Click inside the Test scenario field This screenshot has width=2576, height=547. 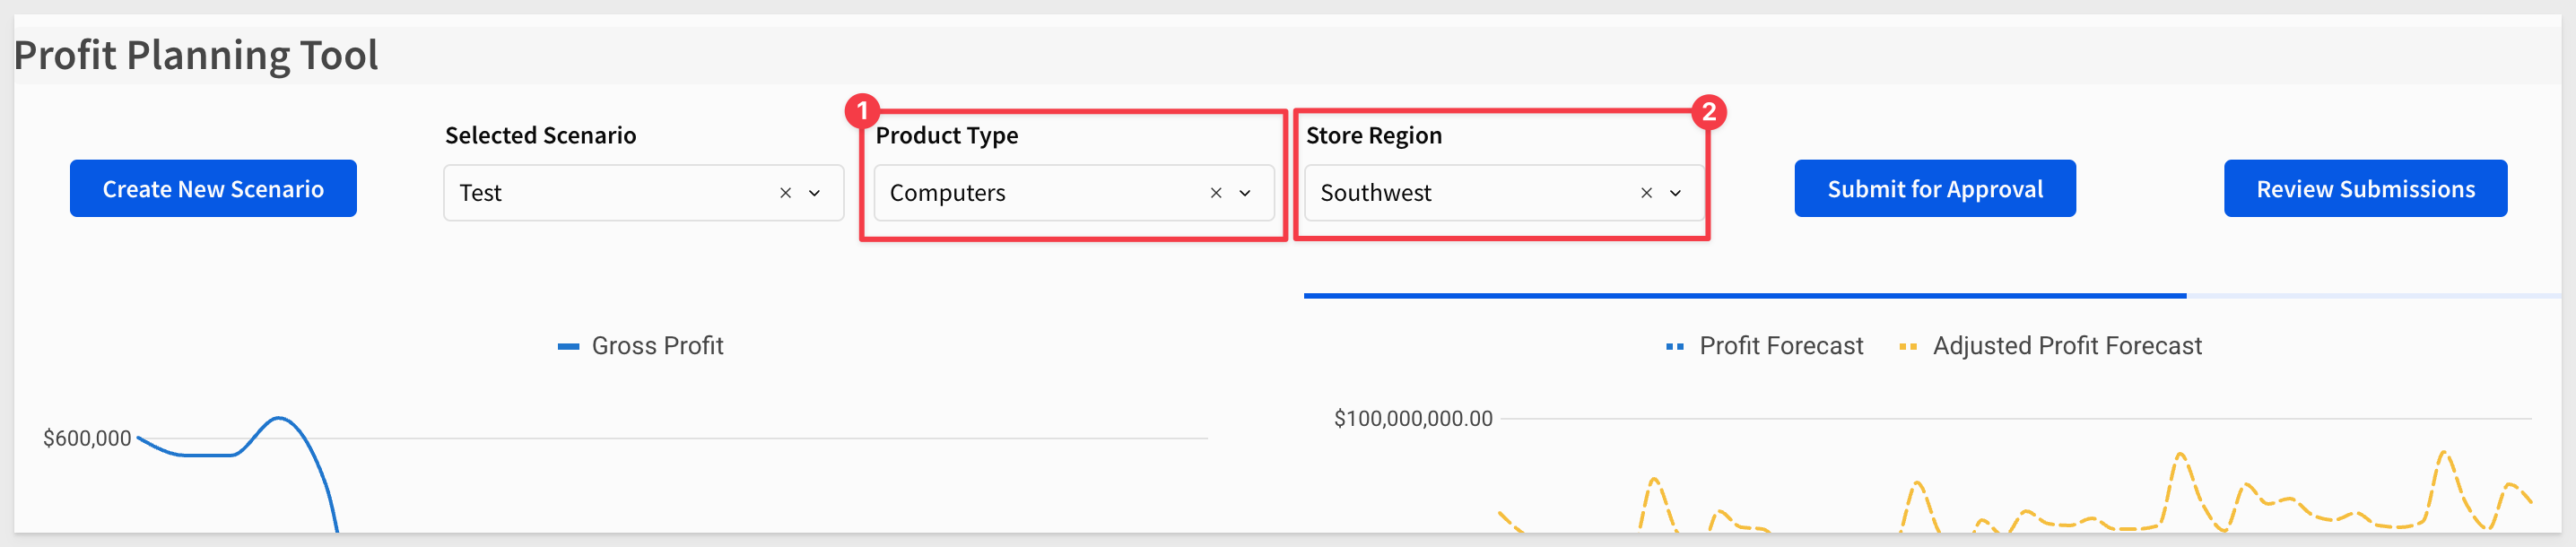[644, 193]
